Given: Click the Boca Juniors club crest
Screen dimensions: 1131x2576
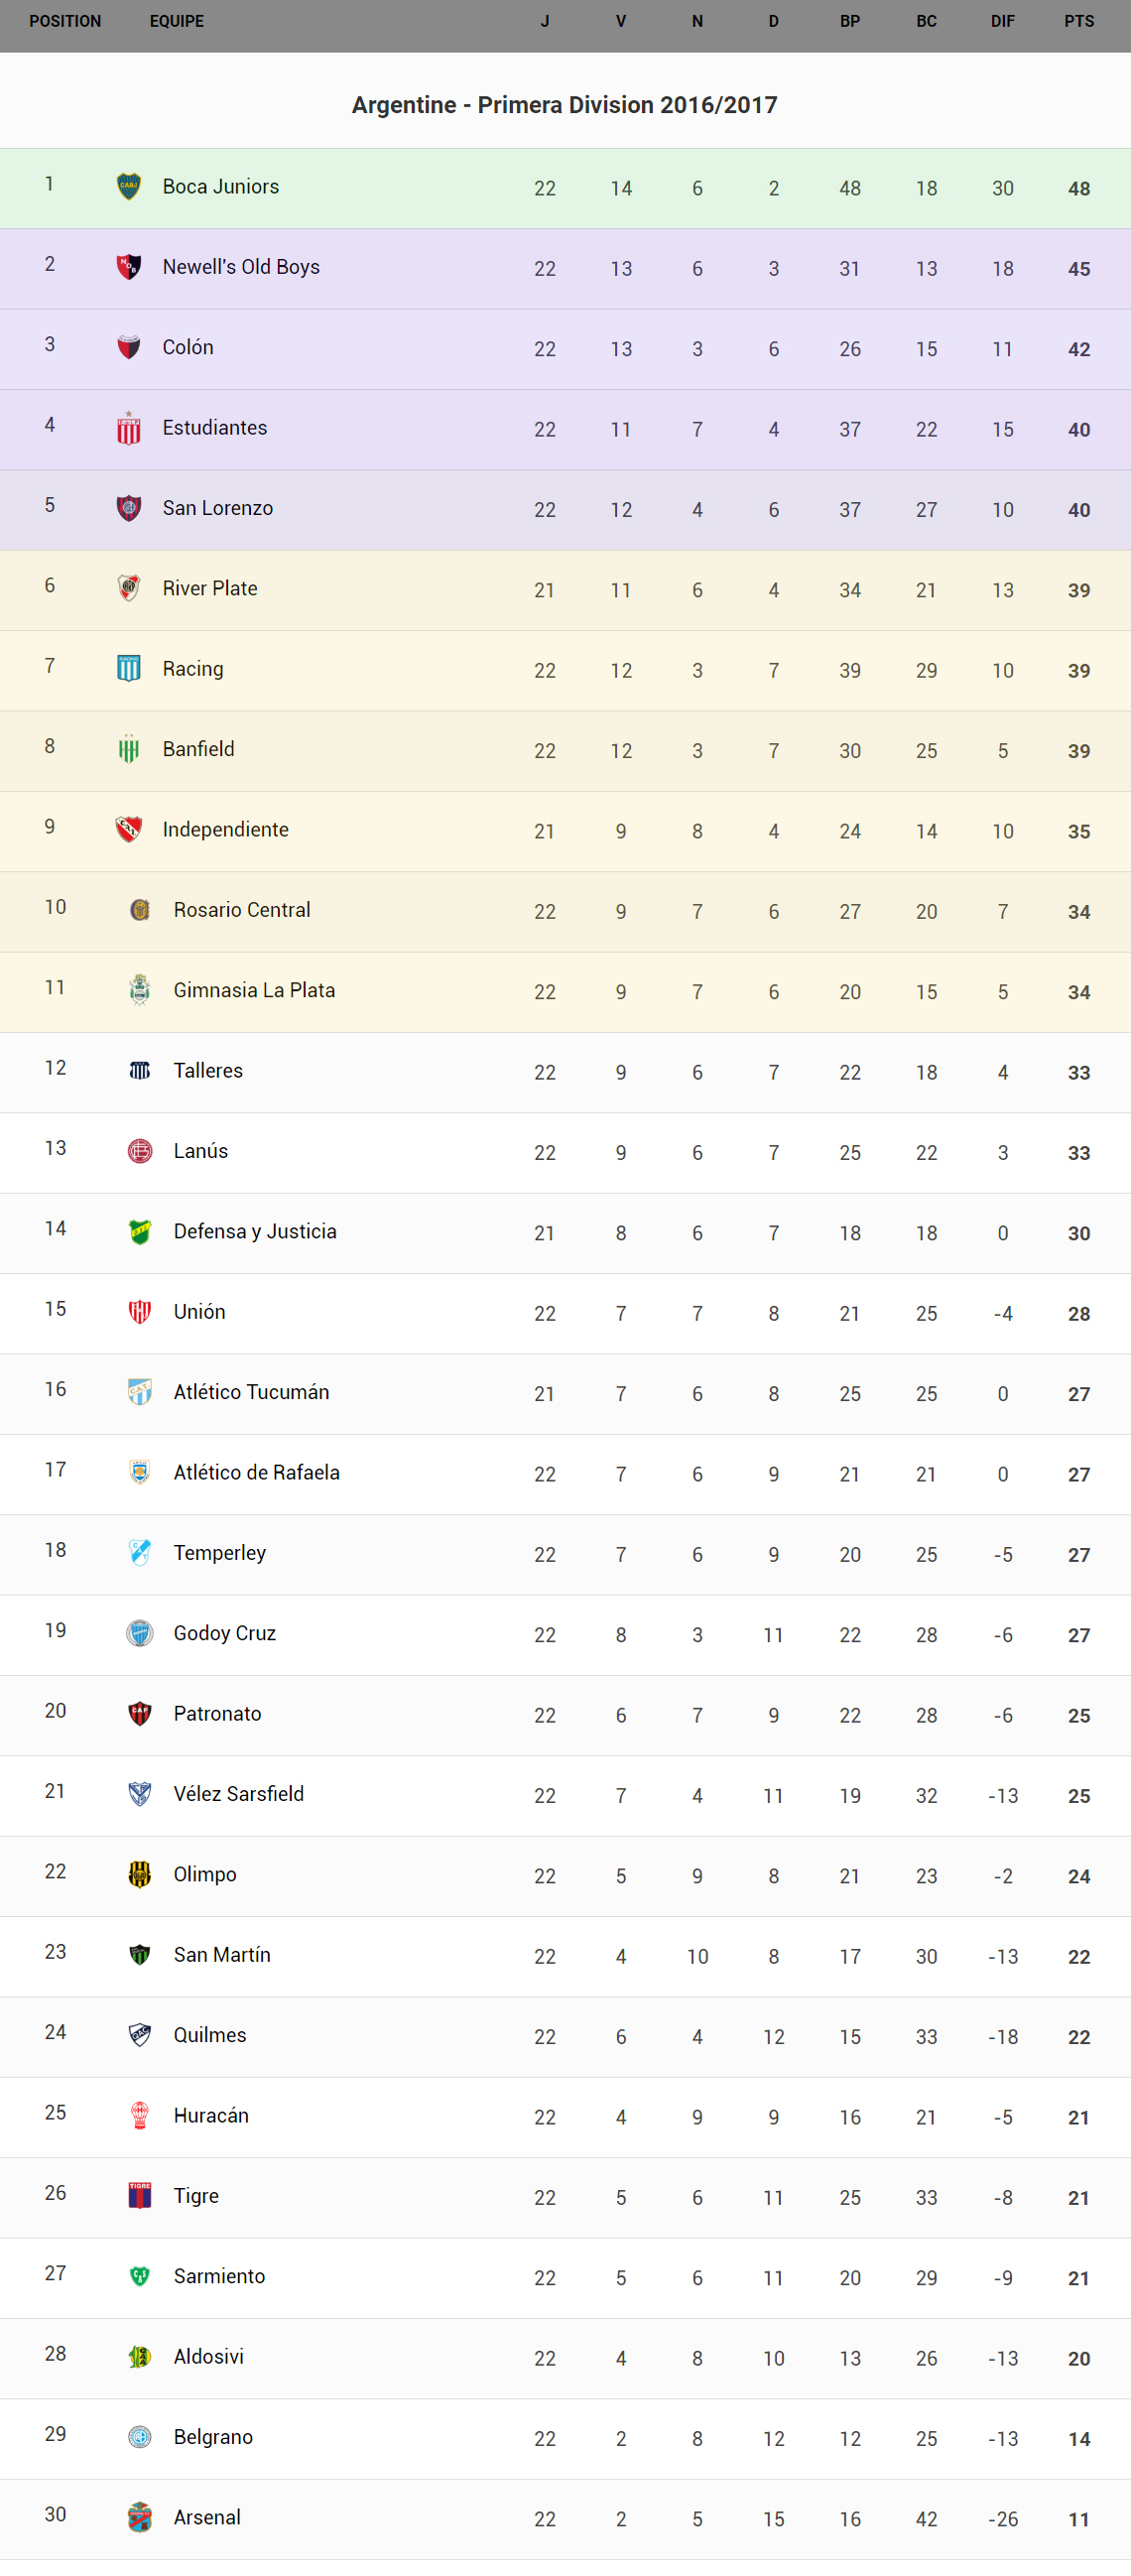Looking at the screenshot, I should click(x=129, y=187).
